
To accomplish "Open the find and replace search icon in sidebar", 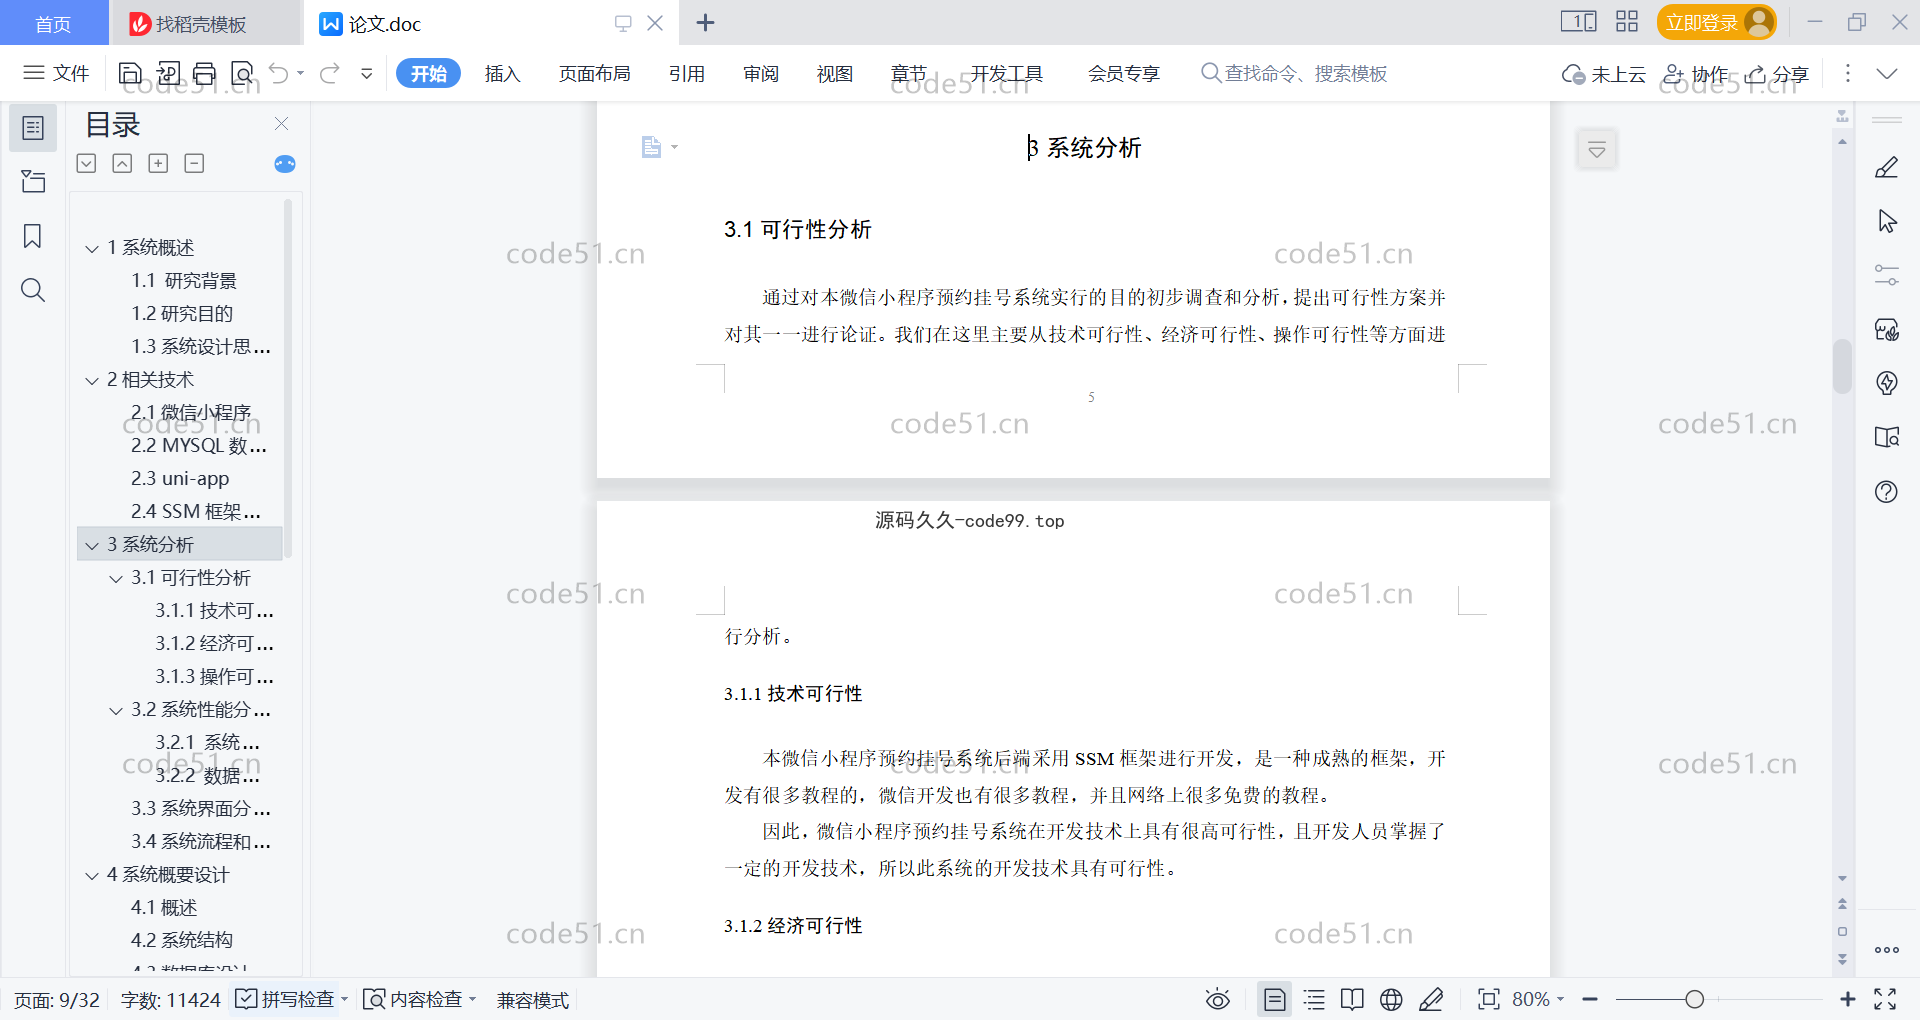I will pyautogui.click(x=33, y=290).
